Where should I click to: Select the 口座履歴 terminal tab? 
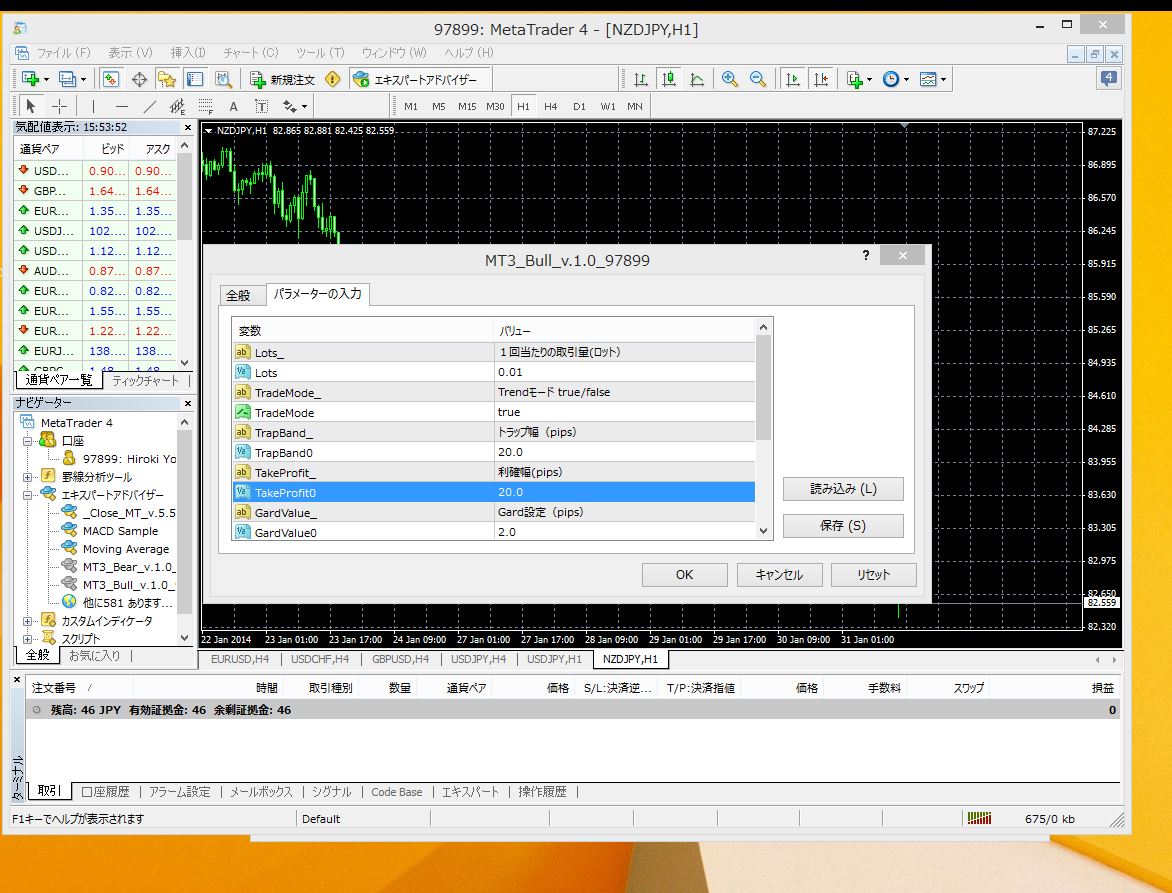click(x=105, y=791)
